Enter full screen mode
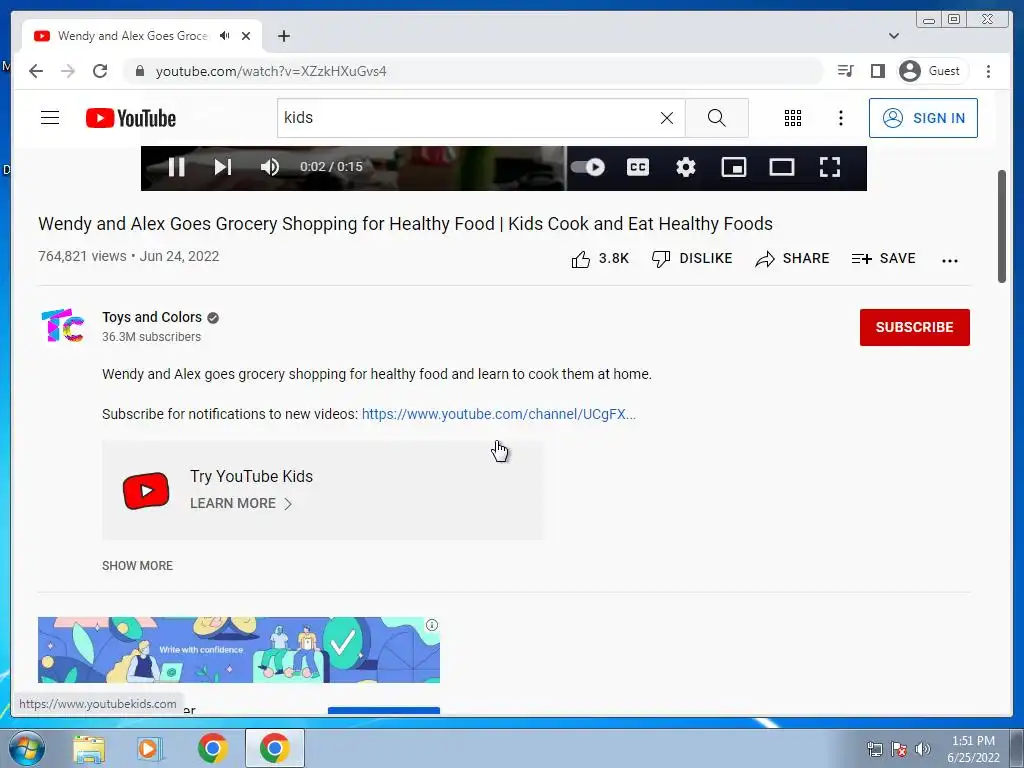The width and height of the screenshot is (1024, 768). pyautogui.click(x=829, y=167)
